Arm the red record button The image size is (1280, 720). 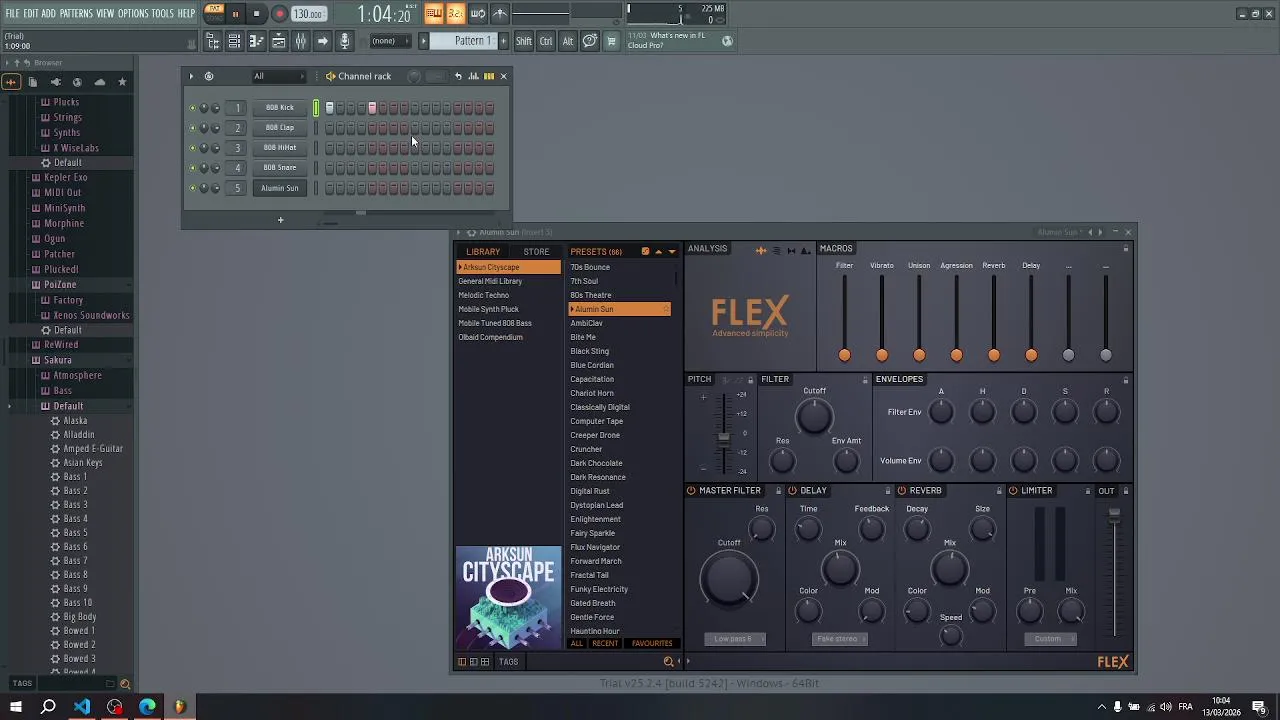279,14
